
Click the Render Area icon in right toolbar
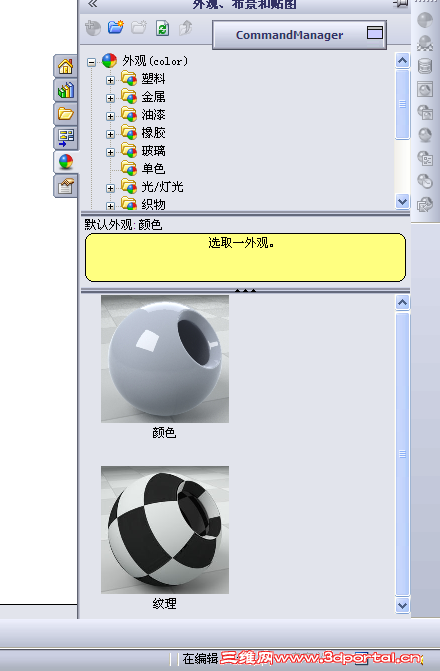(x=425, y=113)
